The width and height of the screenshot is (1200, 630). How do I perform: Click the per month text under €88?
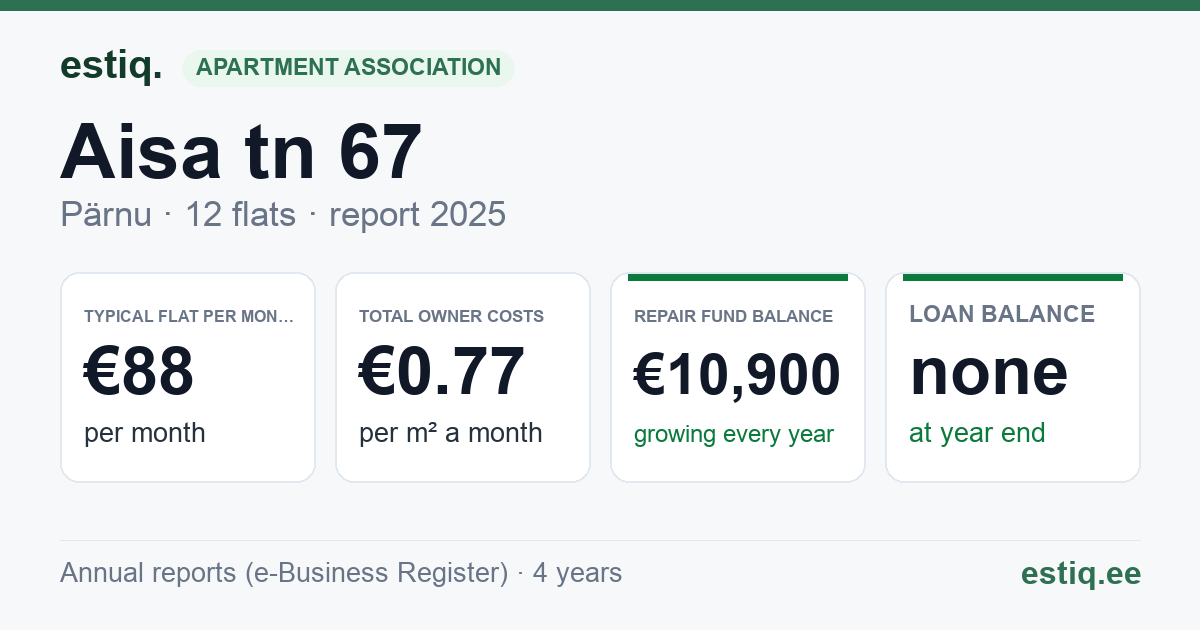coord(145,433)
